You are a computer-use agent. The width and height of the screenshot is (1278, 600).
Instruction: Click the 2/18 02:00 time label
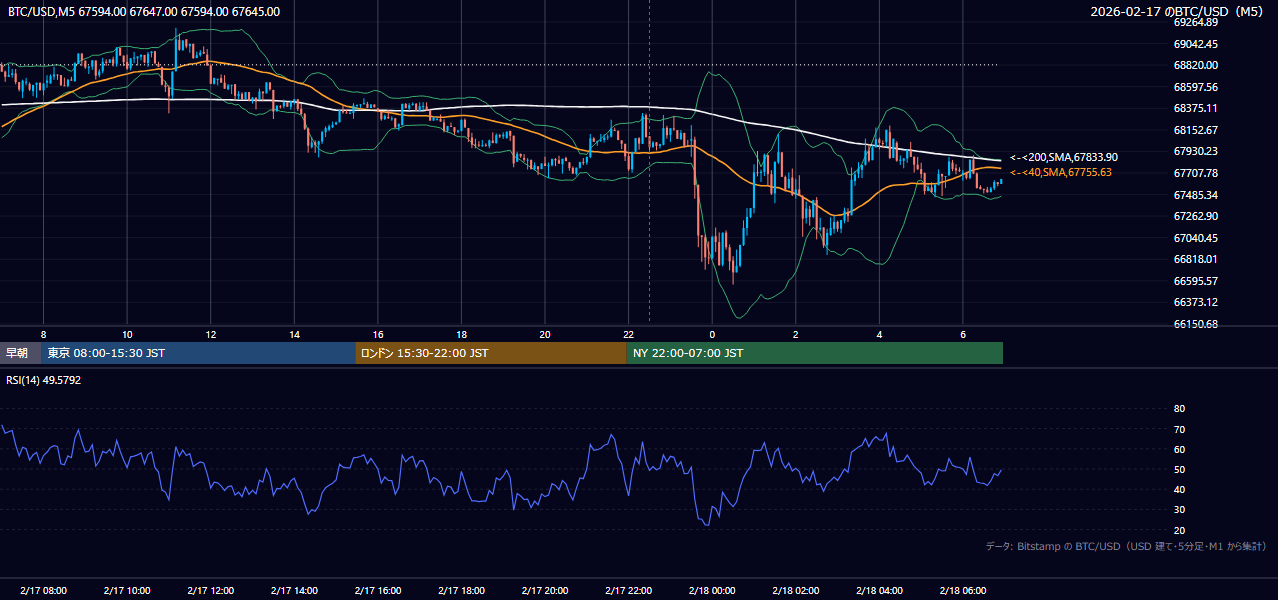click(796, 591)
